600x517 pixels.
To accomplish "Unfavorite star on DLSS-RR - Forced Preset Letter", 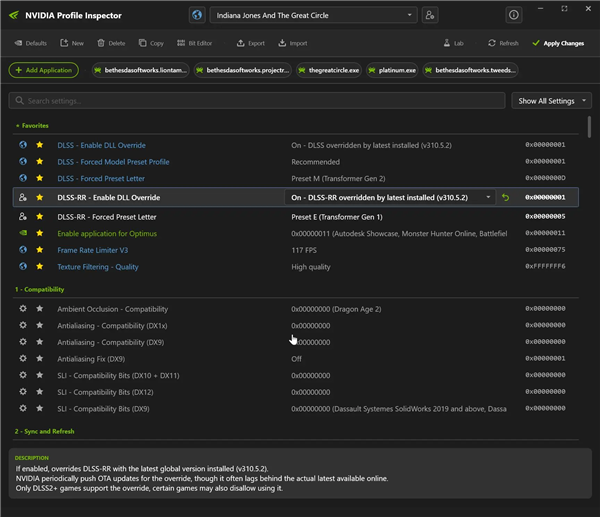I will (x=39, y=217).
